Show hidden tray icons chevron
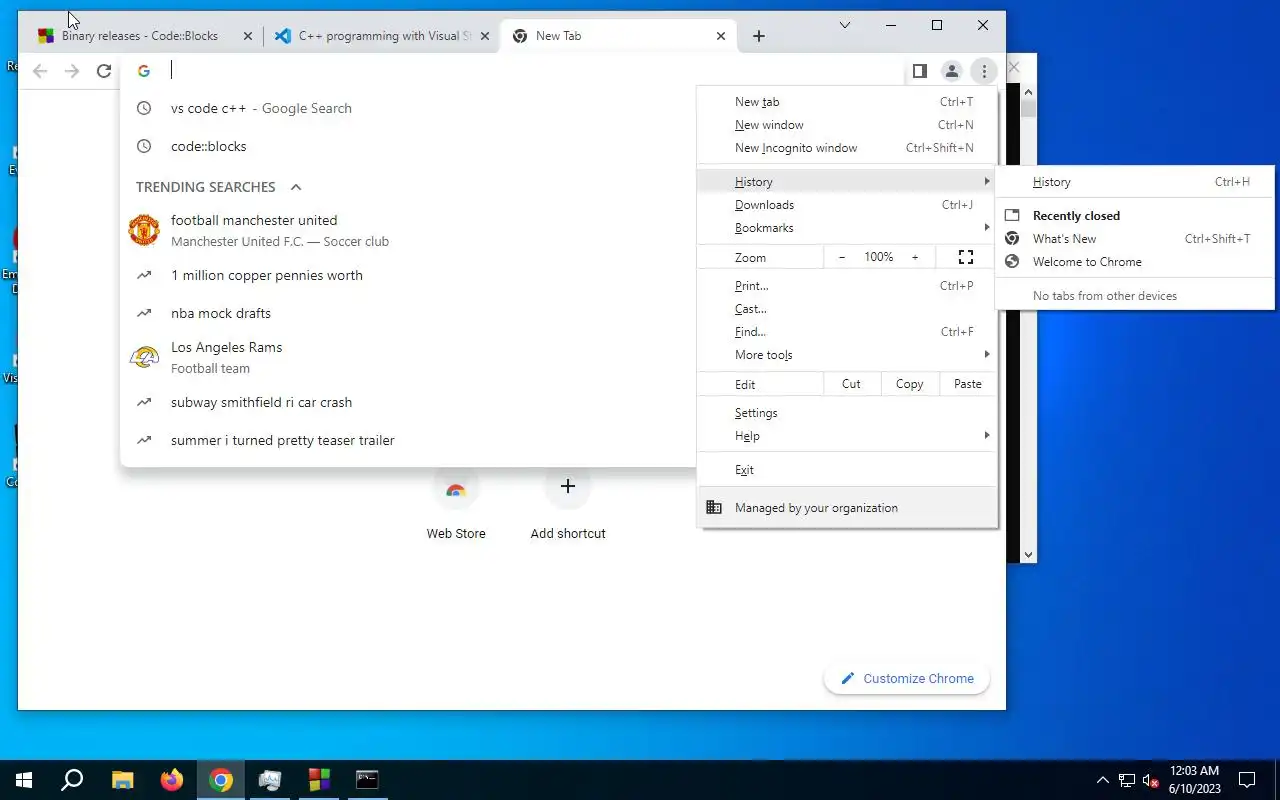 click(1103, 780)
